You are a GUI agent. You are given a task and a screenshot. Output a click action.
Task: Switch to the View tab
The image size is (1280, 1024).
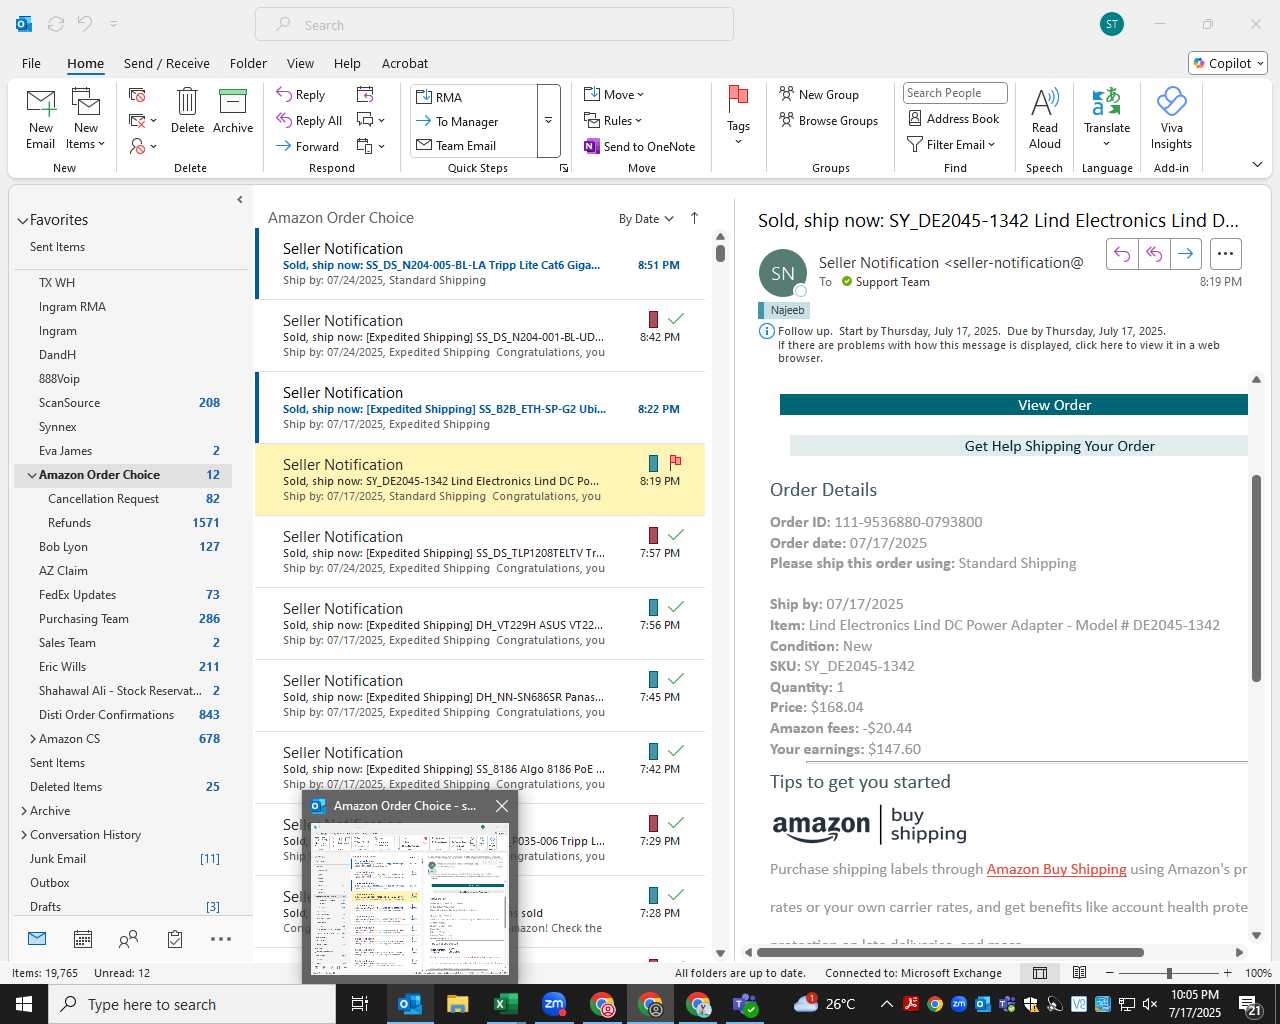point(300,63)
